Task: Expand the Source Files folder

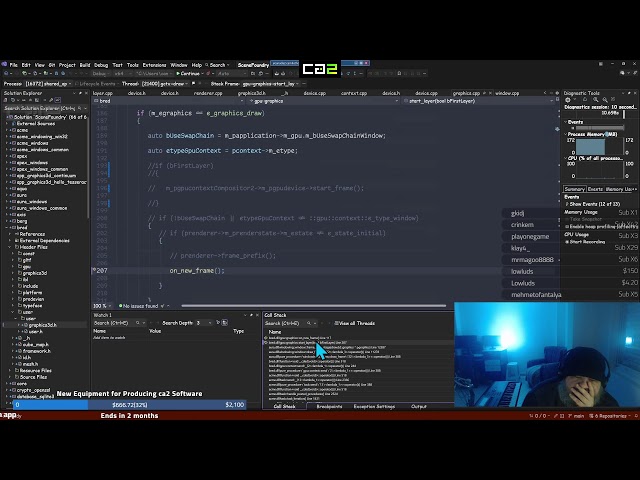Action: pyautogui.click(x=11, y=377)
